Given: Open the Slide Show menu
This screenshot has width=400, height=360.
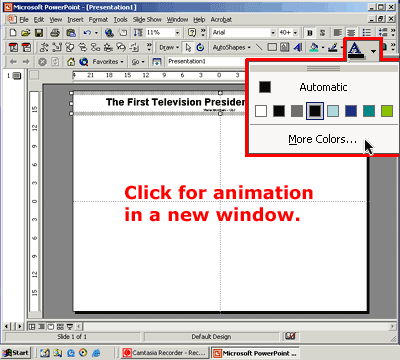Looking at the screenshot, I should 147,20.
